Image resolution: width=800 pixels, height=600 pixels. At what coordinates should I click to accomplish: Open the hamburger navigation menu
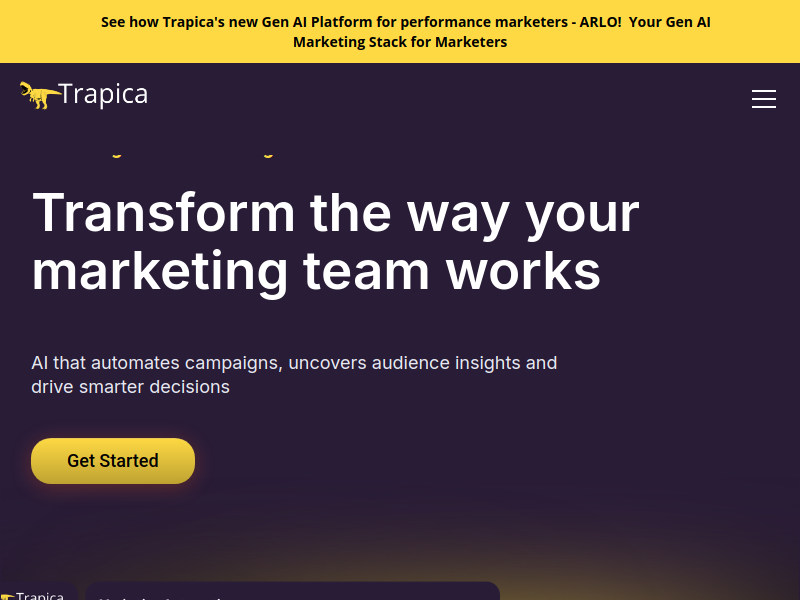point(764,99)
